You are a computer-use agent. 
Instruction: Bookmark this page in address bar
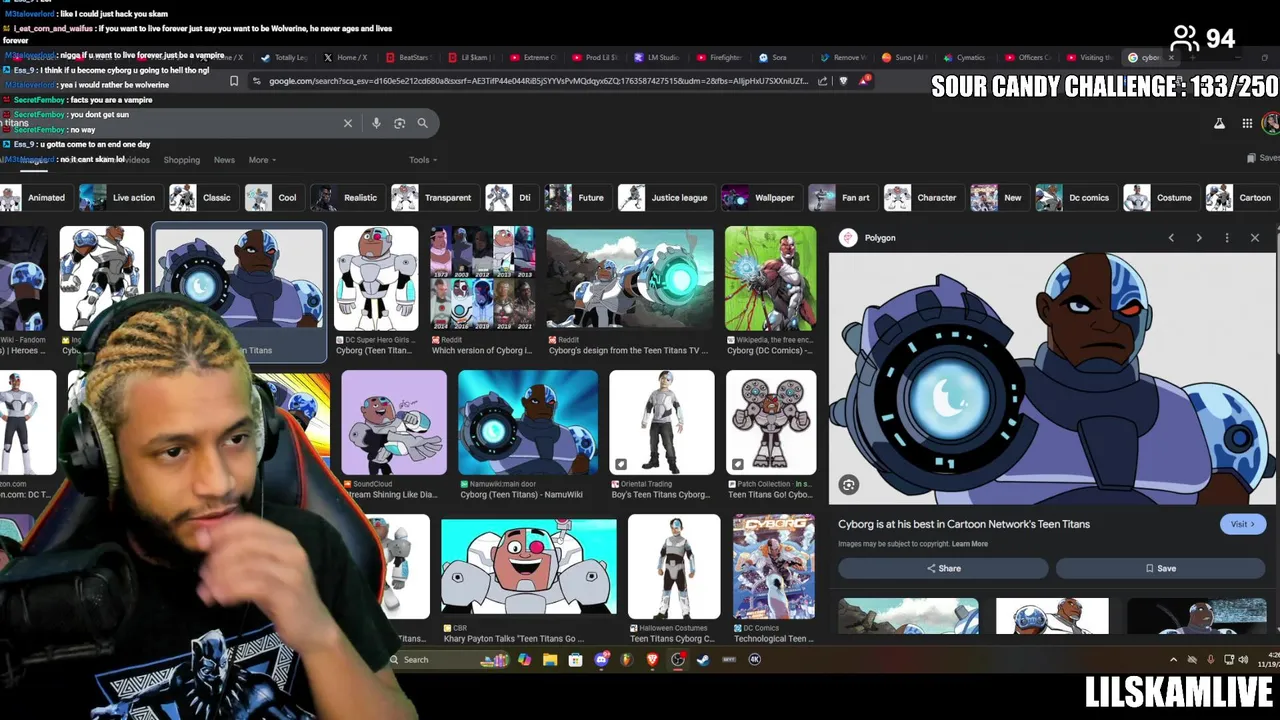tap(234, 81)
